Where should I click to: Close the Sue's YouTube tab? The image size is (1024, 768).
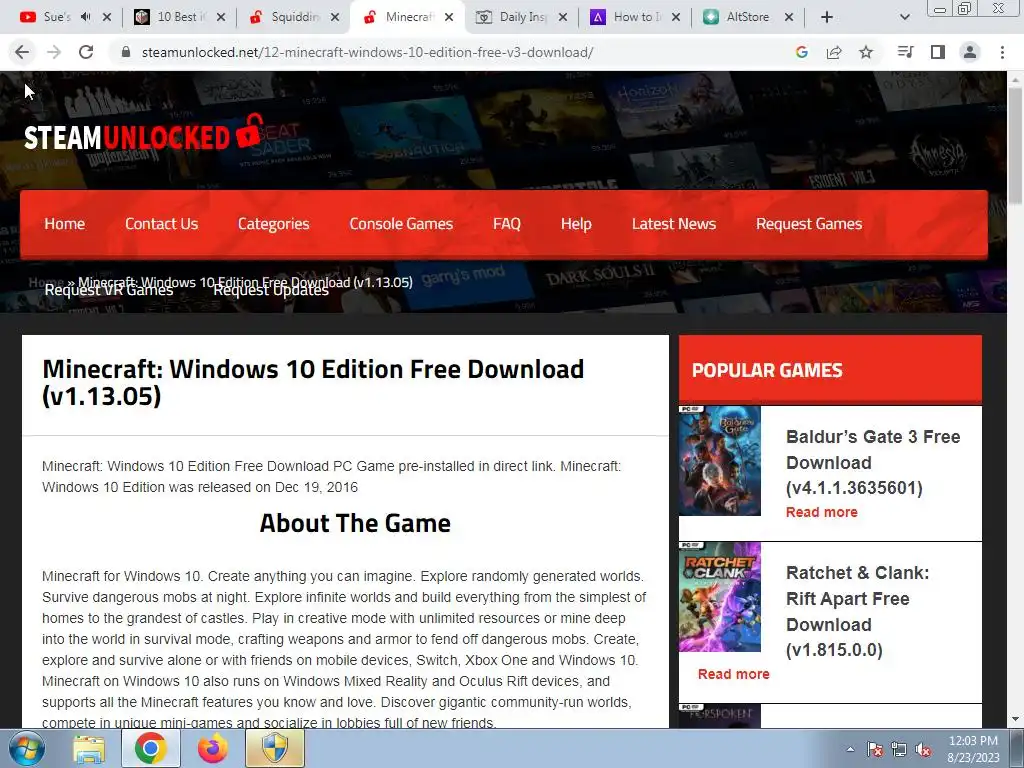point(107,17)
